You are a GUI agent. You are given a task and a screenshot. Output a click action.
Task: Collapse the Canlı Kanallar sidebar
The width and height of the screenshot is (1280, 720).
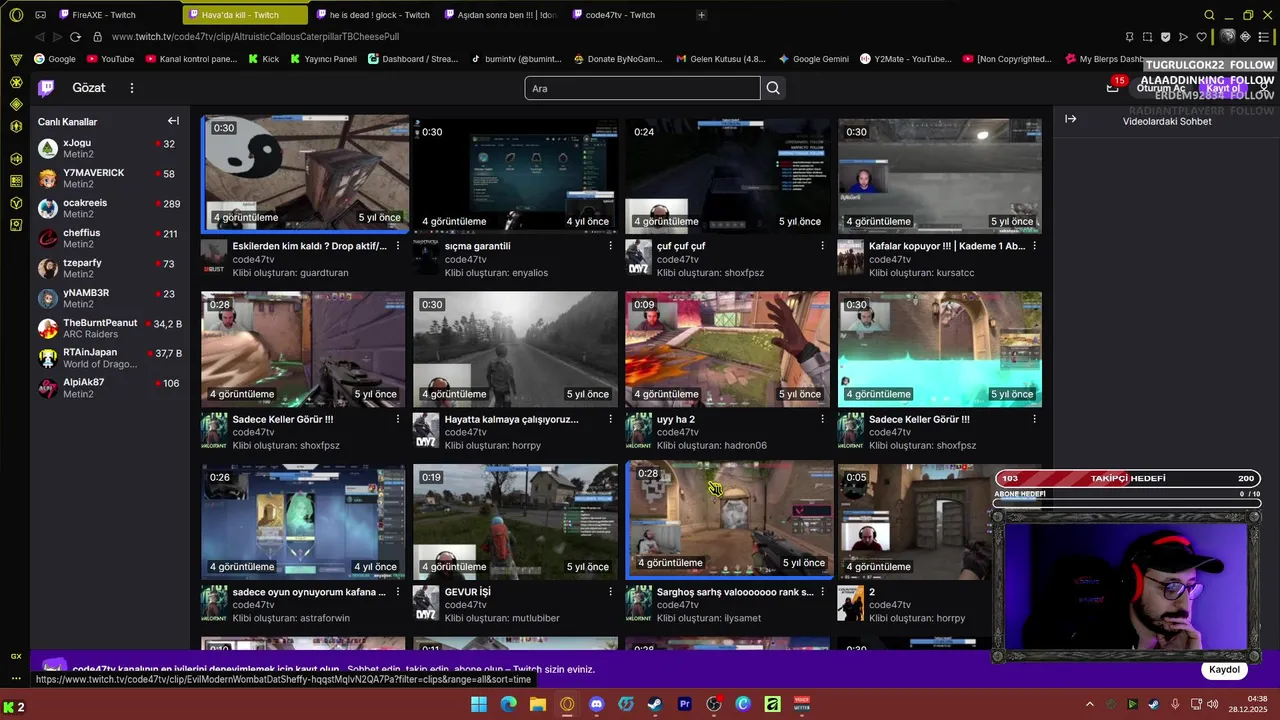tap(173, 121)
